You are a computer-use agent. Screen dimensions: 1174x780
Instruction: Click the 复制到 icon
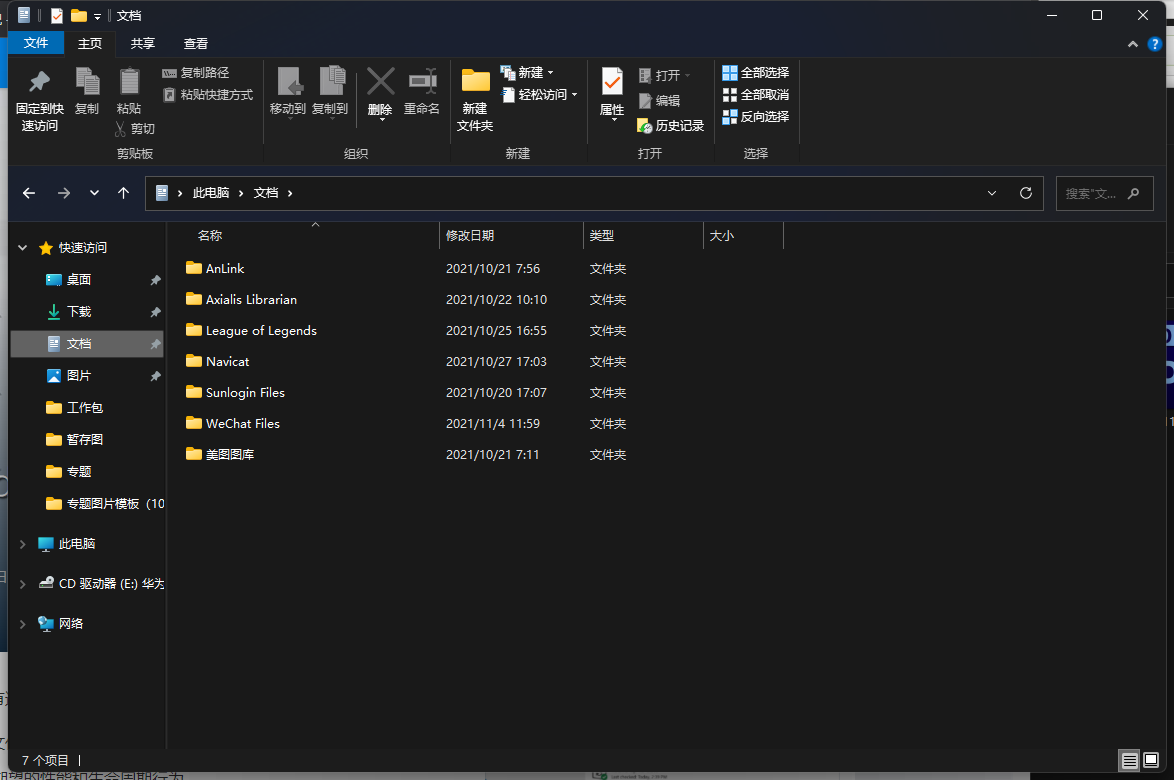[331, 82]
